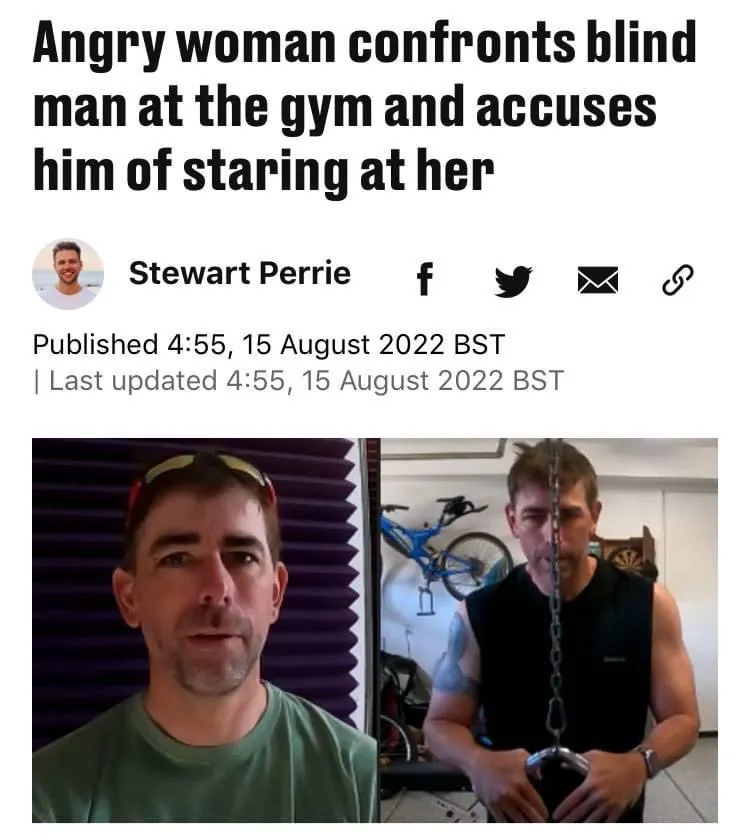
Task: Open the photo of man in green shirt
Action: click(206, 630)
